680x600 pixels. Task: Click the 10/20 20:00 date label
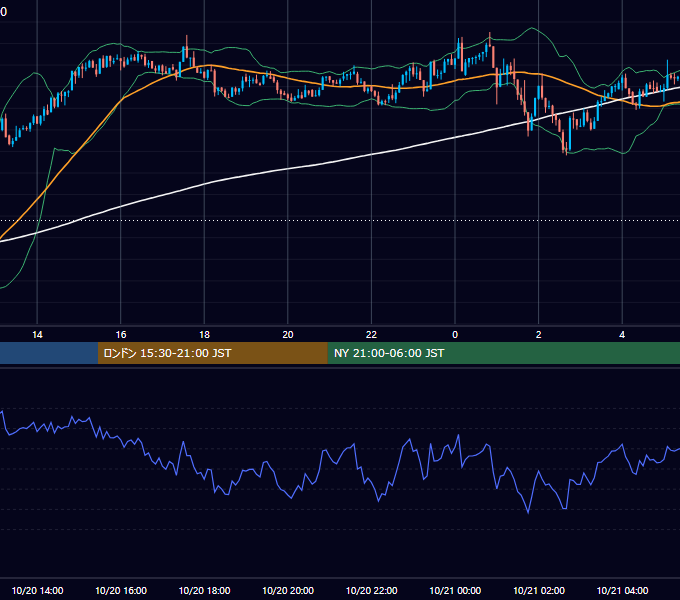[288, 590]
